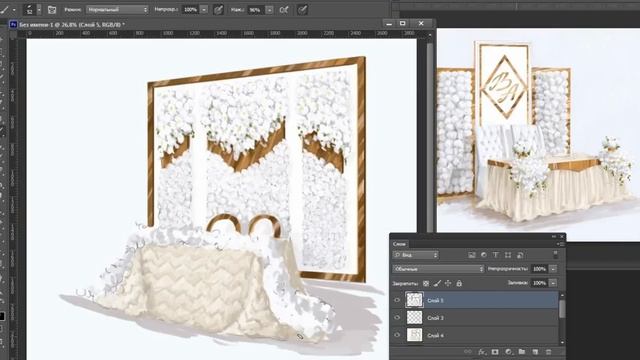Hide the bottom visible layer with eye icon
Screen dimensions: 640x360
(x=397, y=335)
